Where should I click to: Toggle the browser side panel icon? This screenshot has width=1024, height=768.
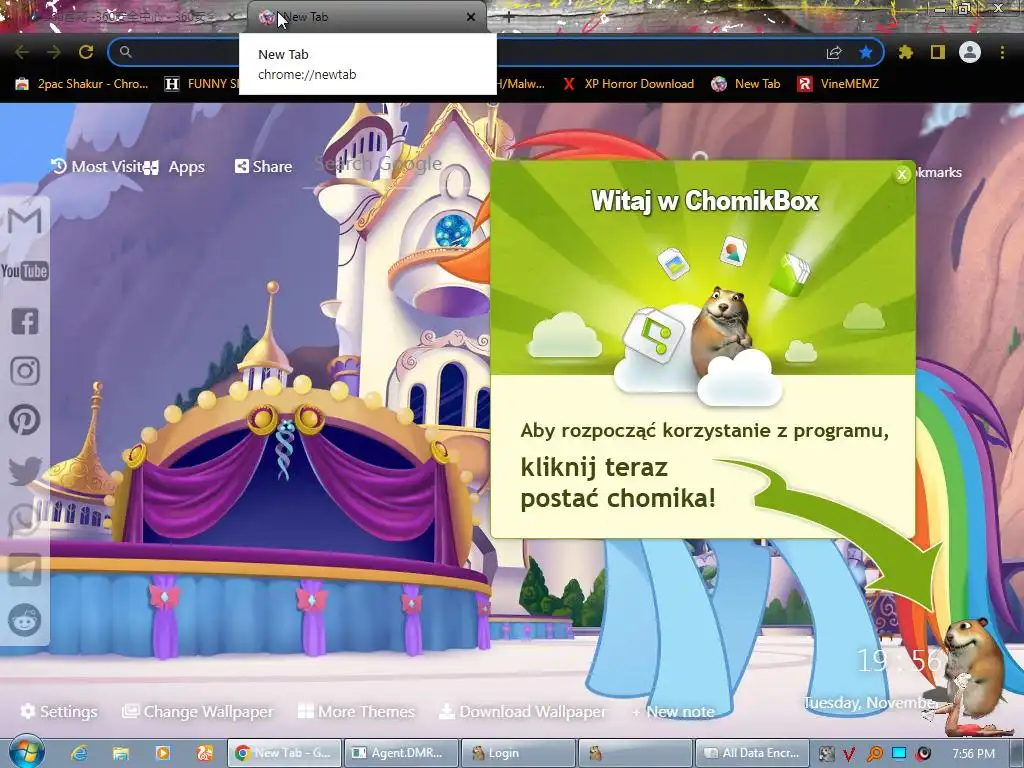(938, 52)
